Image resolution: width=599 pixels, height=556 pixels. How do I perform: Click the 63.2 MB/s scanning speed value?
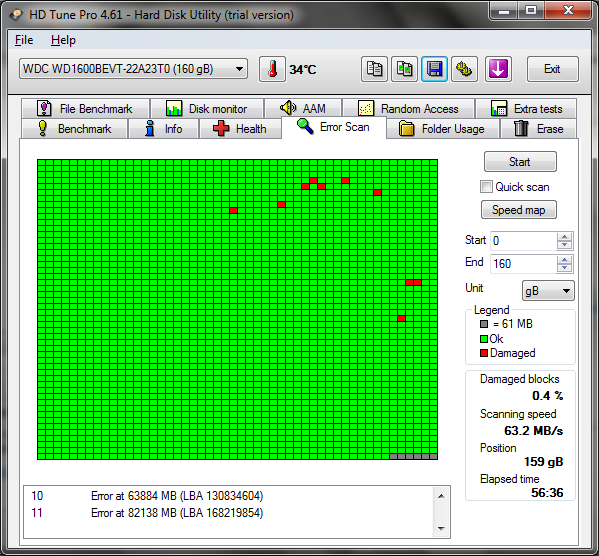pos(533,431)
